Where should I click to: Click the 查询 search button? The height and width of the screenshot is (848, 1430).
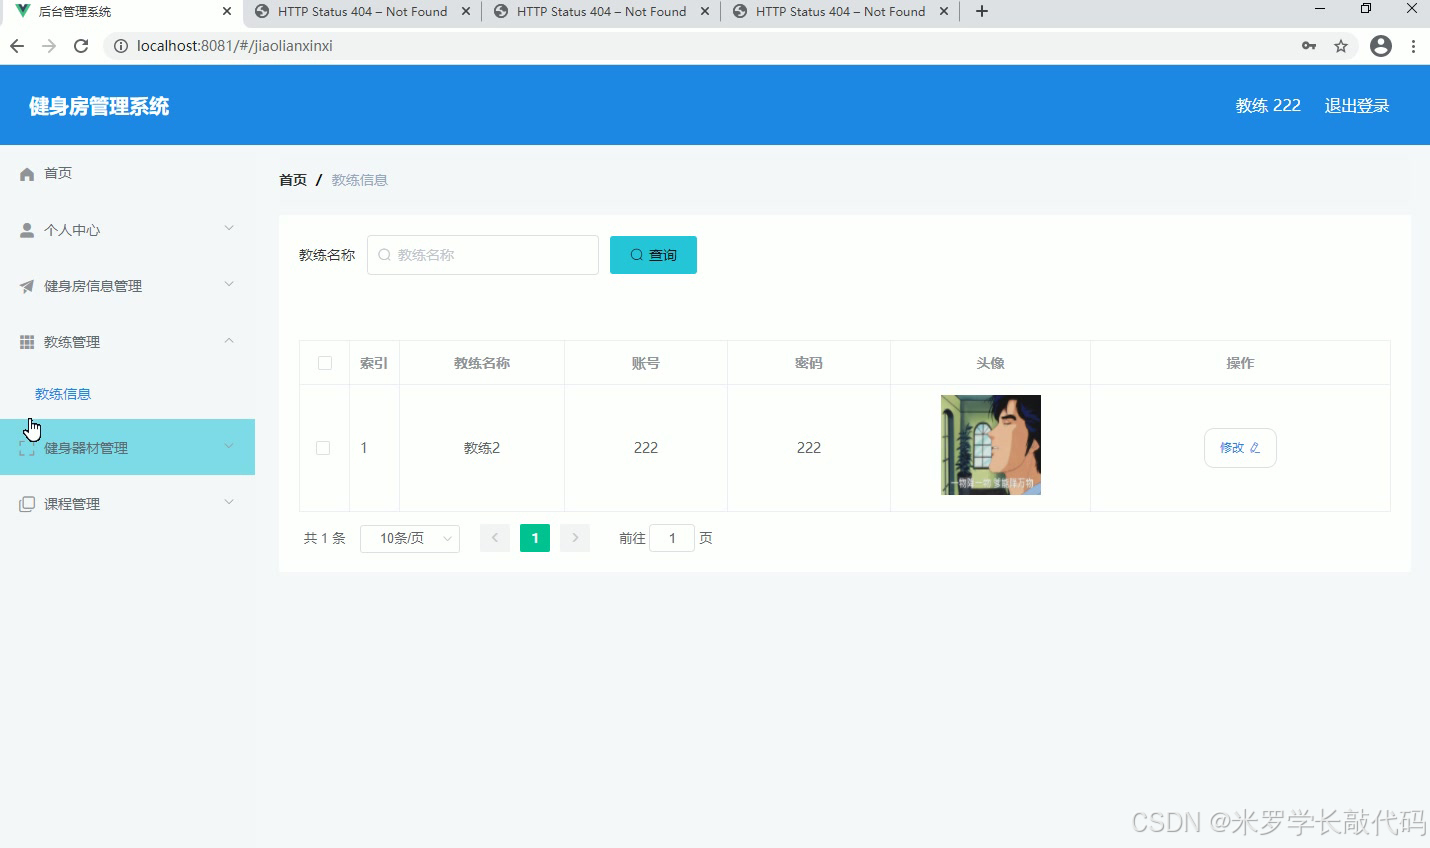652,254
